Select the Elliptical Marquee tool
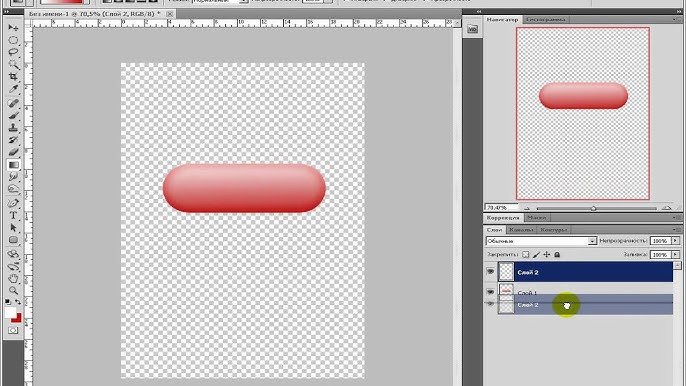This screenshot has height=386, width=686. [x=13, y=40]
